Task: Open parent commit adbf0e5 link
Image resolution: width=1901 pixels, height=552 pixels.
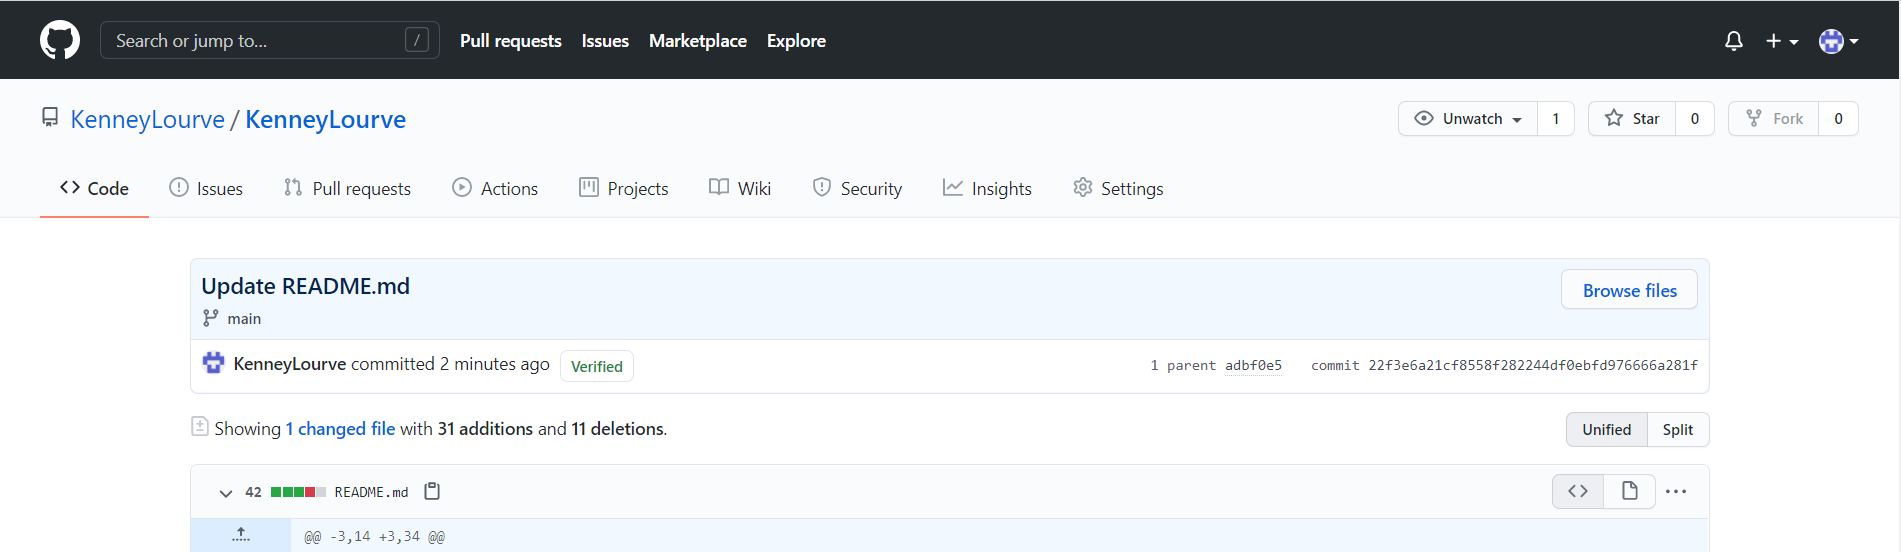Action: 1253,366
